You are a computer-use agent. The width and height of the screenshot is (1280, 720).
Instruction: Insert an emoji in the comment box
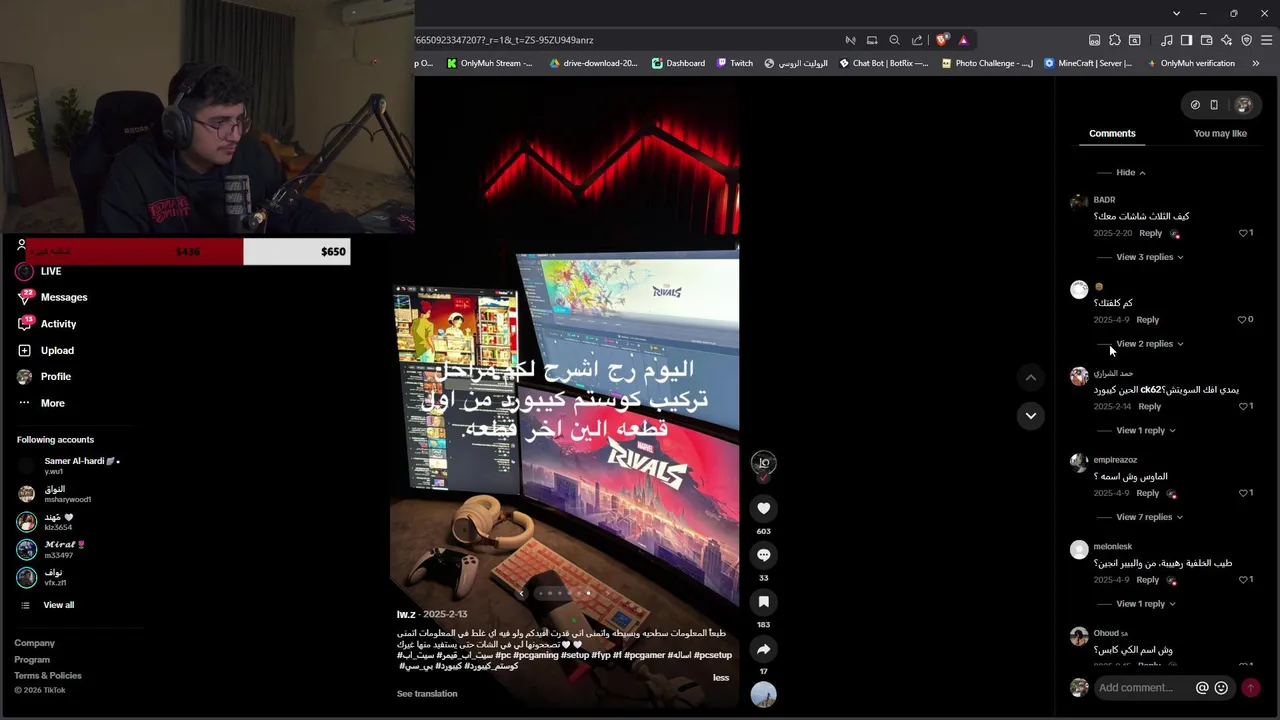coord(1221,688)
